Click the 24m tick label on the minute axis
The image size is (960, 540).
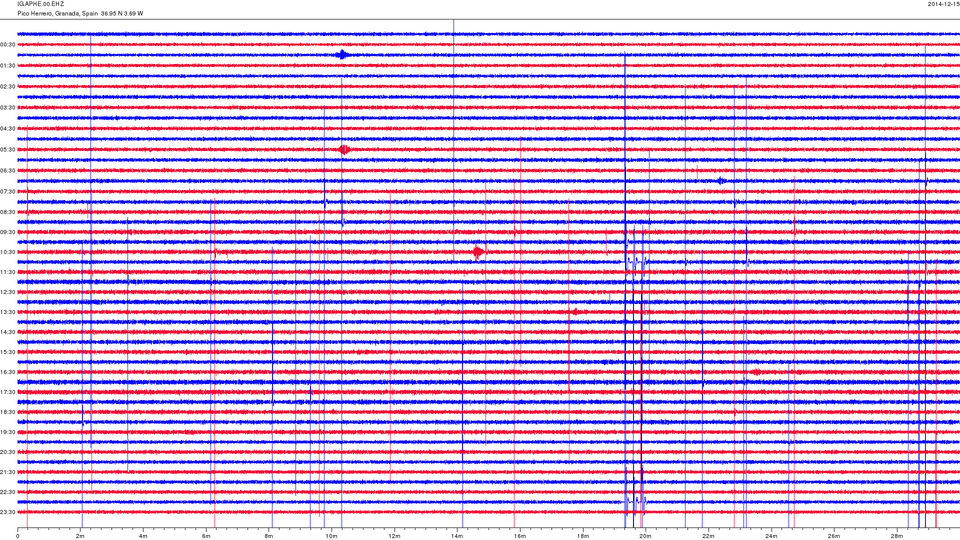tap(771, 536)
